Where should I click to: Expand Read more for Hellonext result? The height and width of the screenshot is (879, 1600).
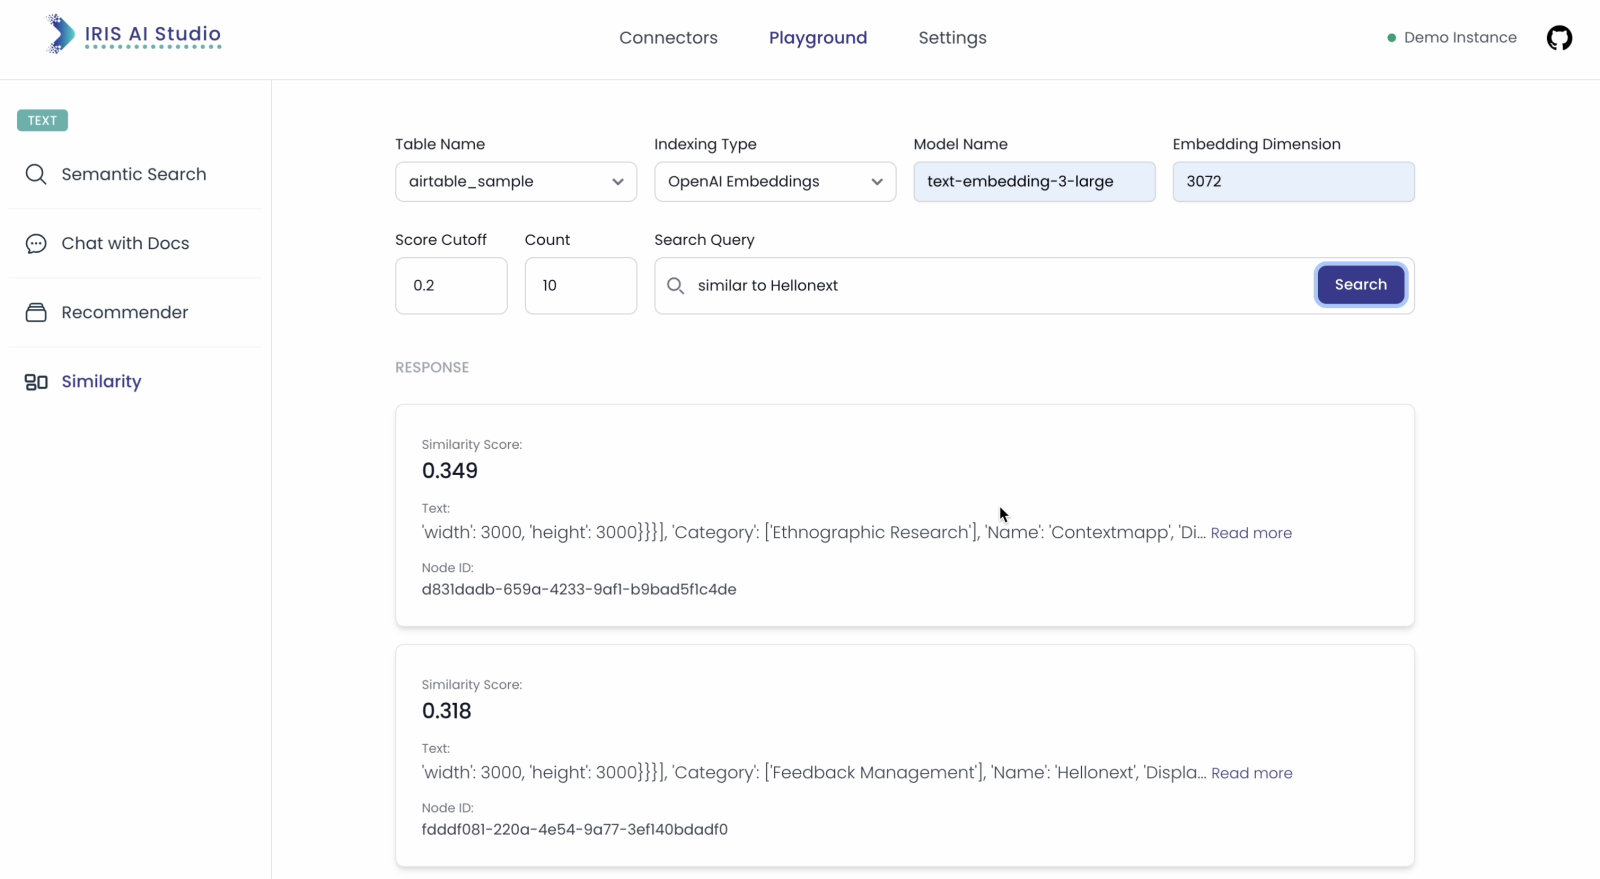pos(1251,773)
